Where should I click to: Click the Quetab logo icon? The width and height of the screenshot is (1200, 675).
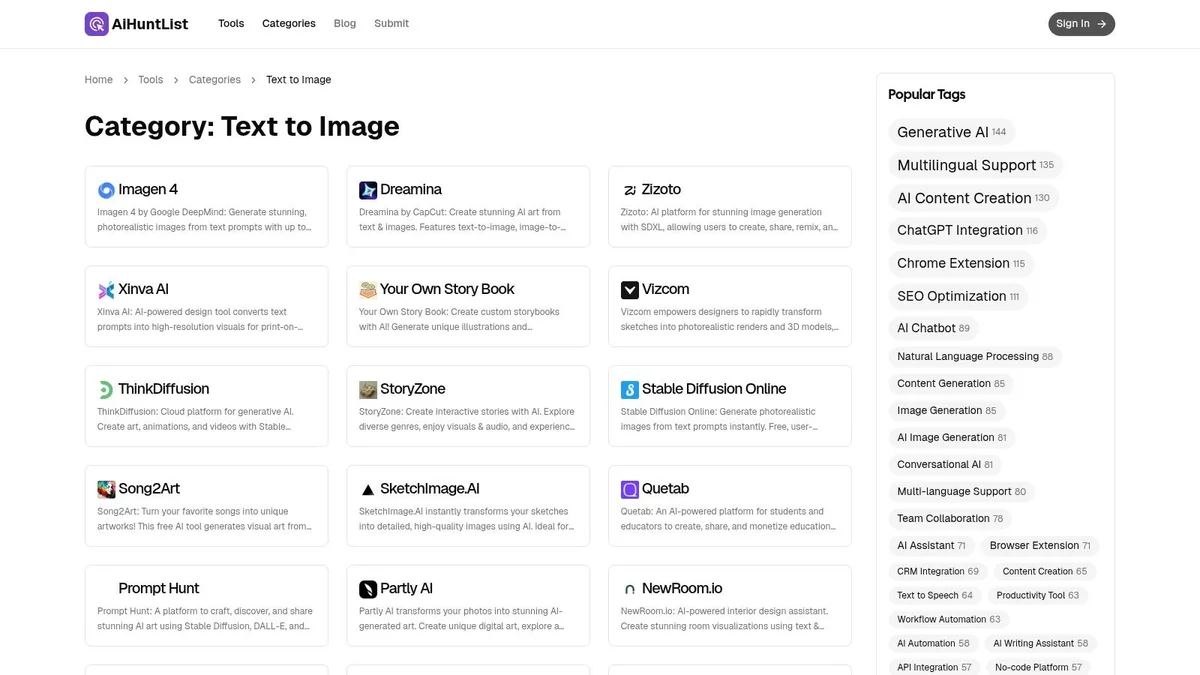click(630, 489)
